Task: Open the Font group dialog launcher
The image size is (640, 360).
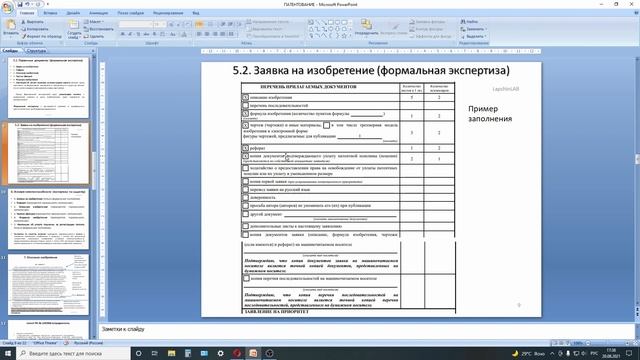Action: (190, 43)
